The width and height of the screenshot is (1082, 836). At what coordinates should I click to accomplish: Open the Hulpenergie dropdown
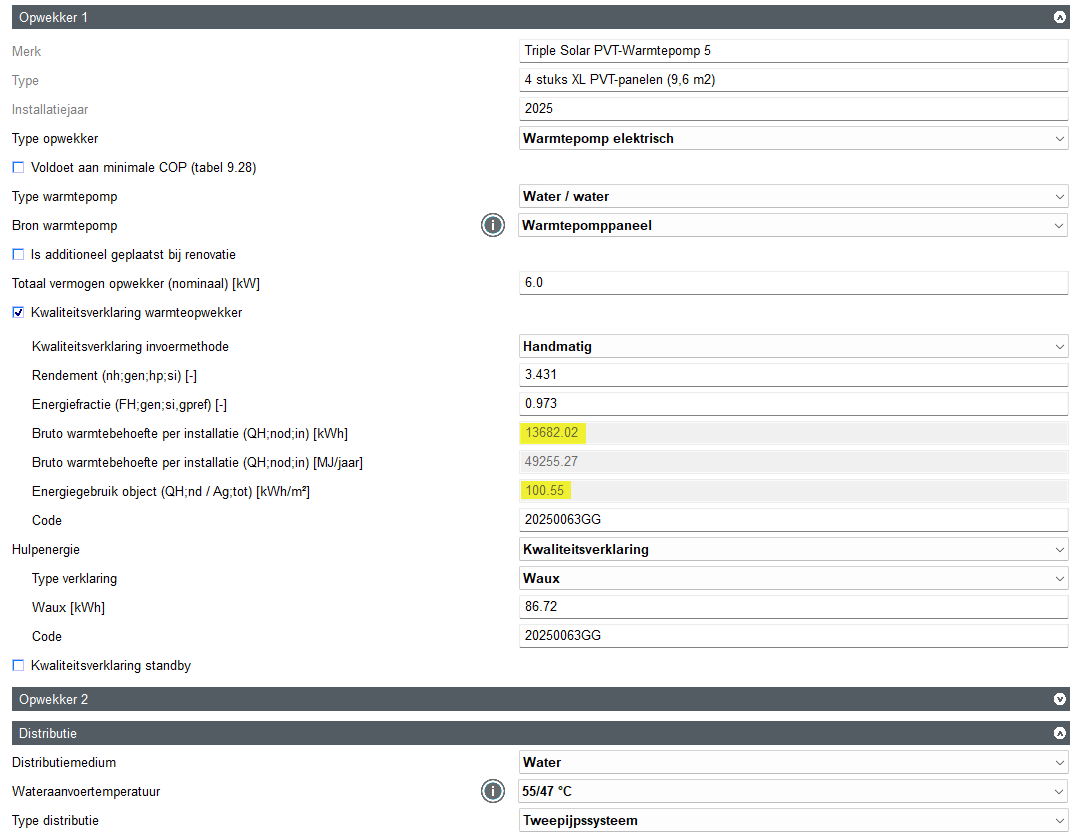click(x=793, y=550)
